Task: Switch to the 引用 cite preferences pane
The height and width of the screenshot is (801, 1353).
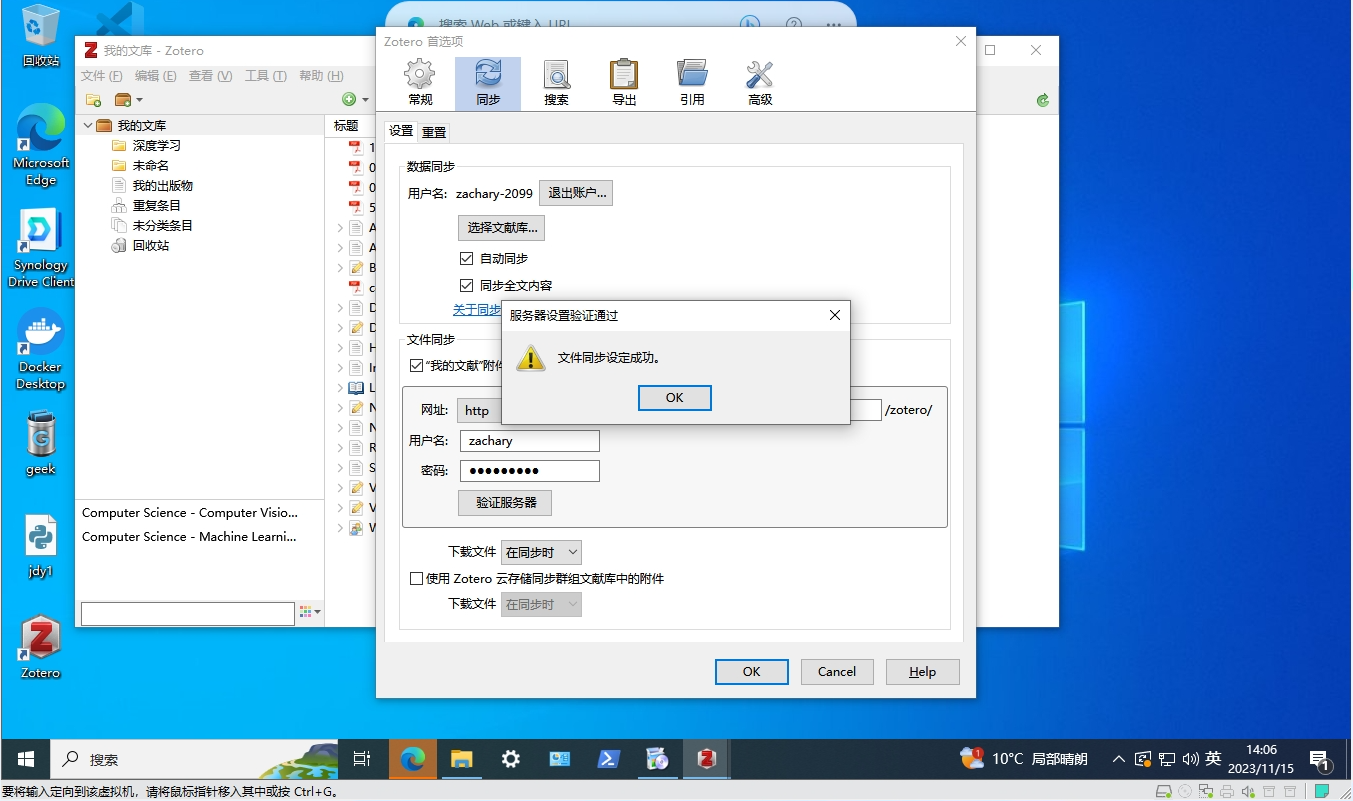Action: click(692, 83)
